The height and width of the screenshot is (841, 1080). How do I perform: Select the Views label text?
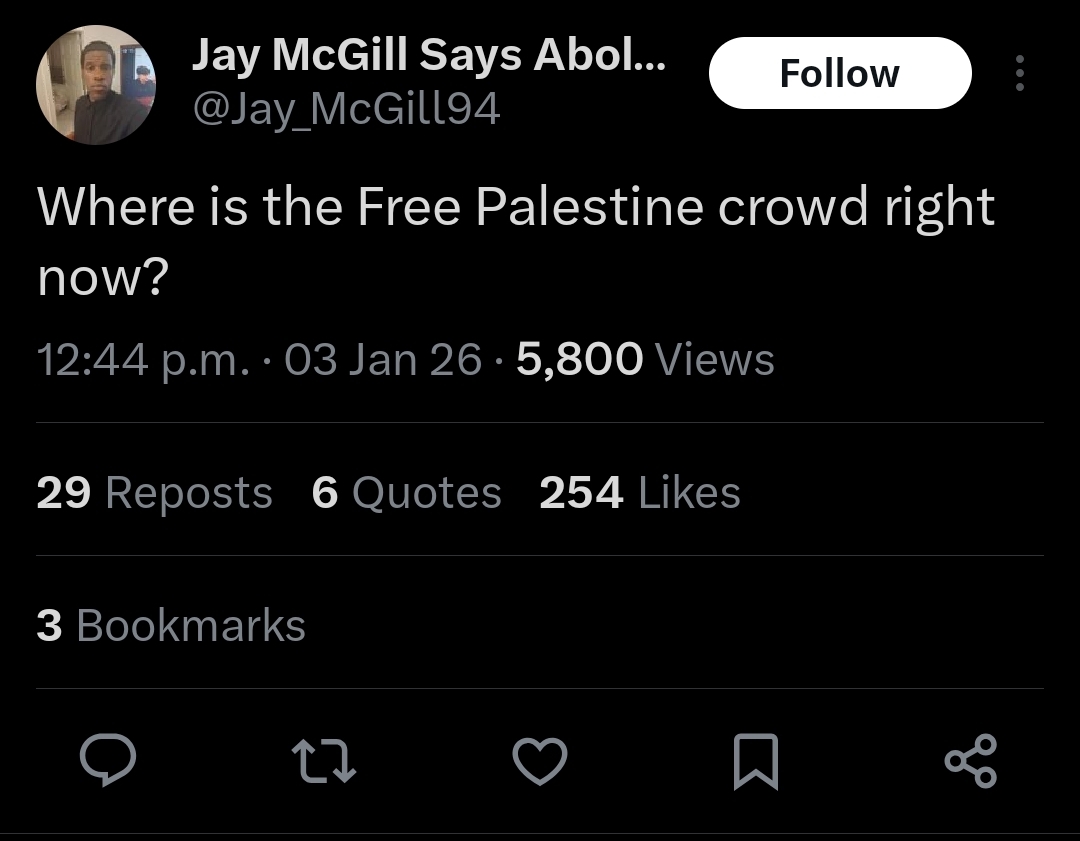(x=715, y=360)
